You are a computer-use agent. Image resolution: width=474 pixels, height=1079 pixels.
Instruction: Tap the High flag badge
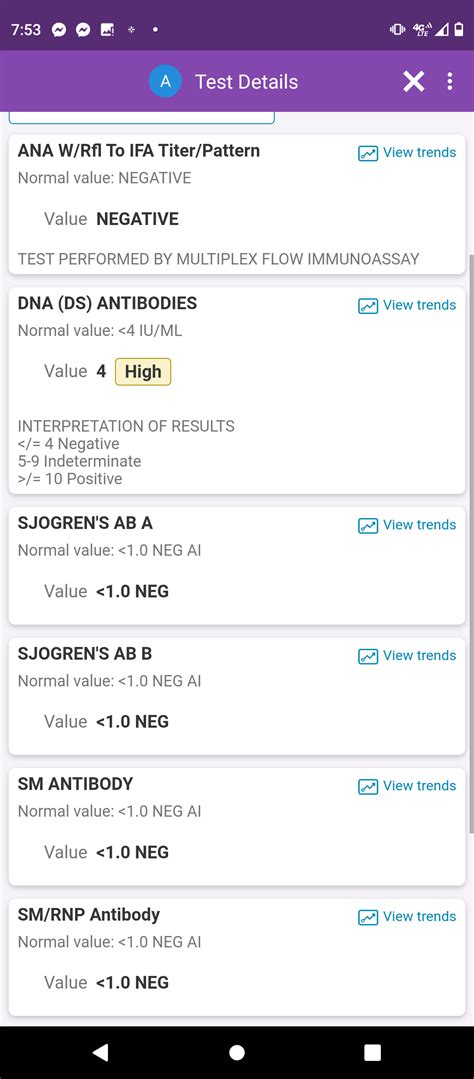pos(143,372)
